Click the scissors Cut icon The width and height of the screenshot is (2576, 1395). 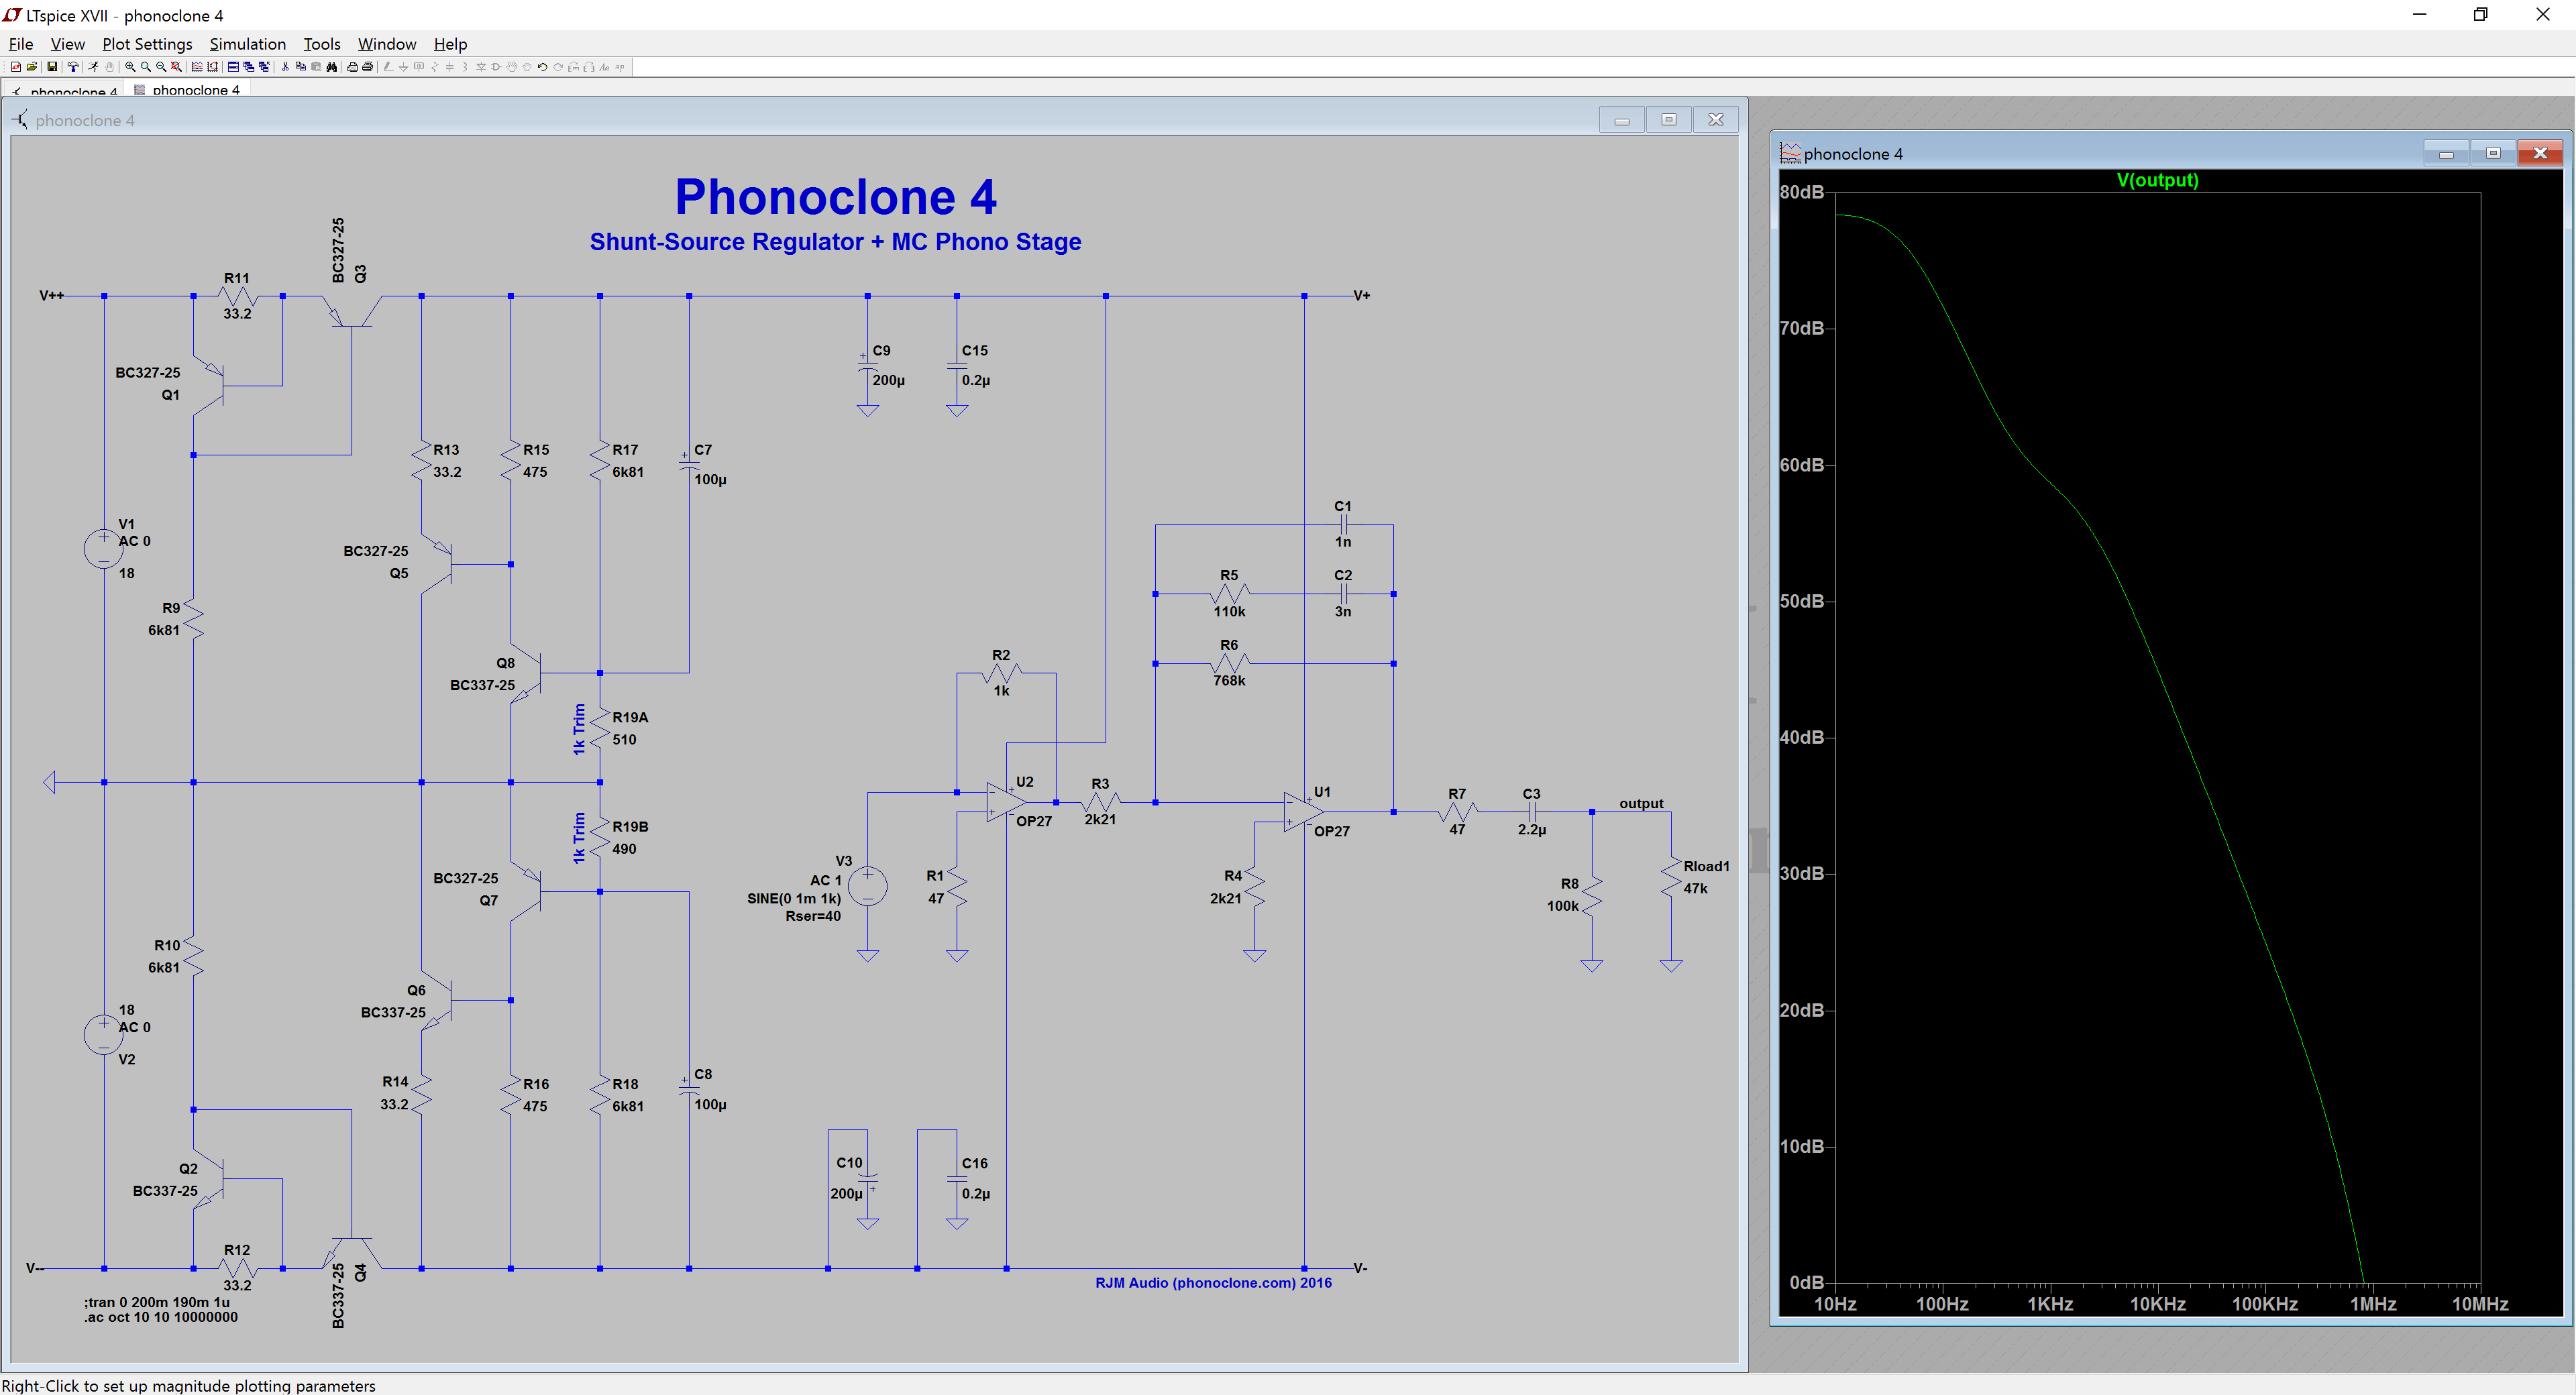(285, 67)
